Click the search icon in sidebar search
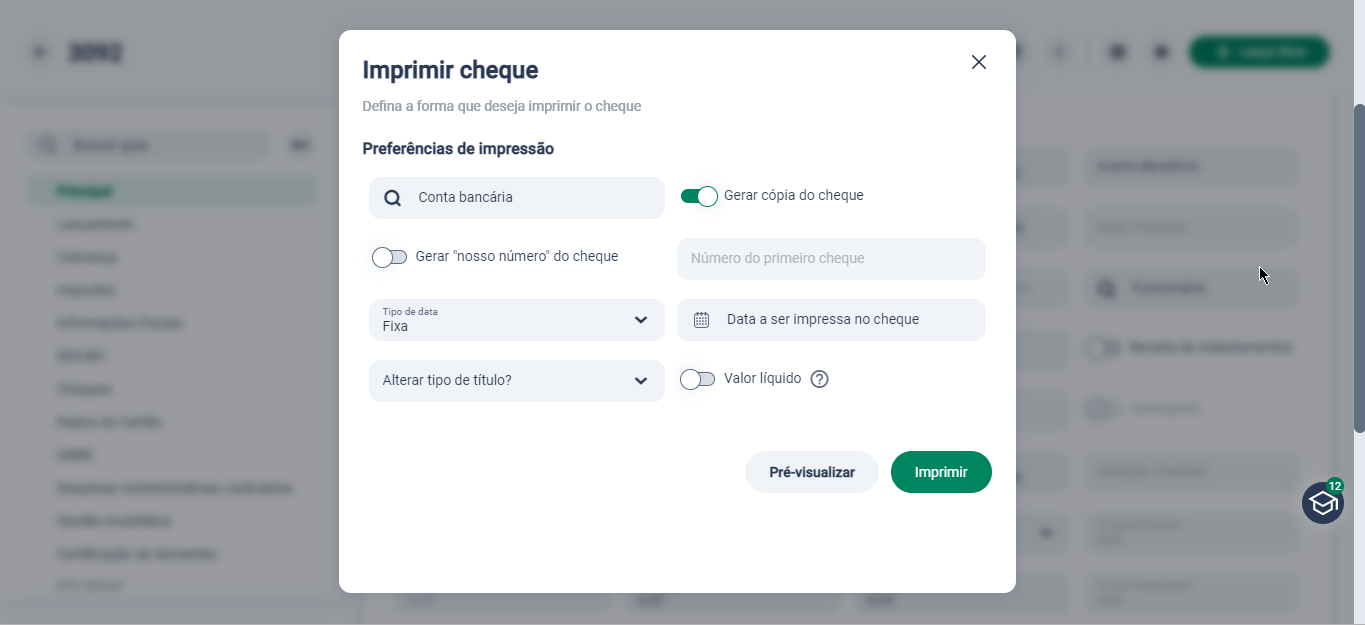 pos(47,145)
